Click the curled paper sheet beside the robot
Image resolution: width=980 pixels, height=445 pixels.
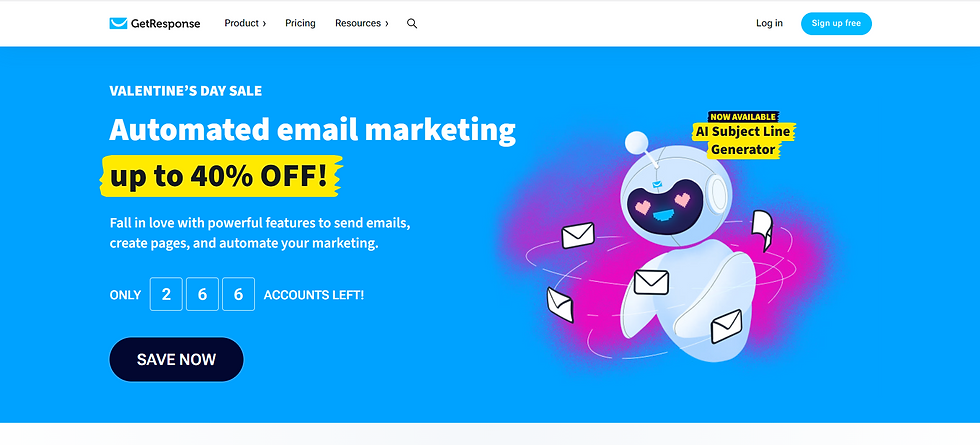(762, 230)
